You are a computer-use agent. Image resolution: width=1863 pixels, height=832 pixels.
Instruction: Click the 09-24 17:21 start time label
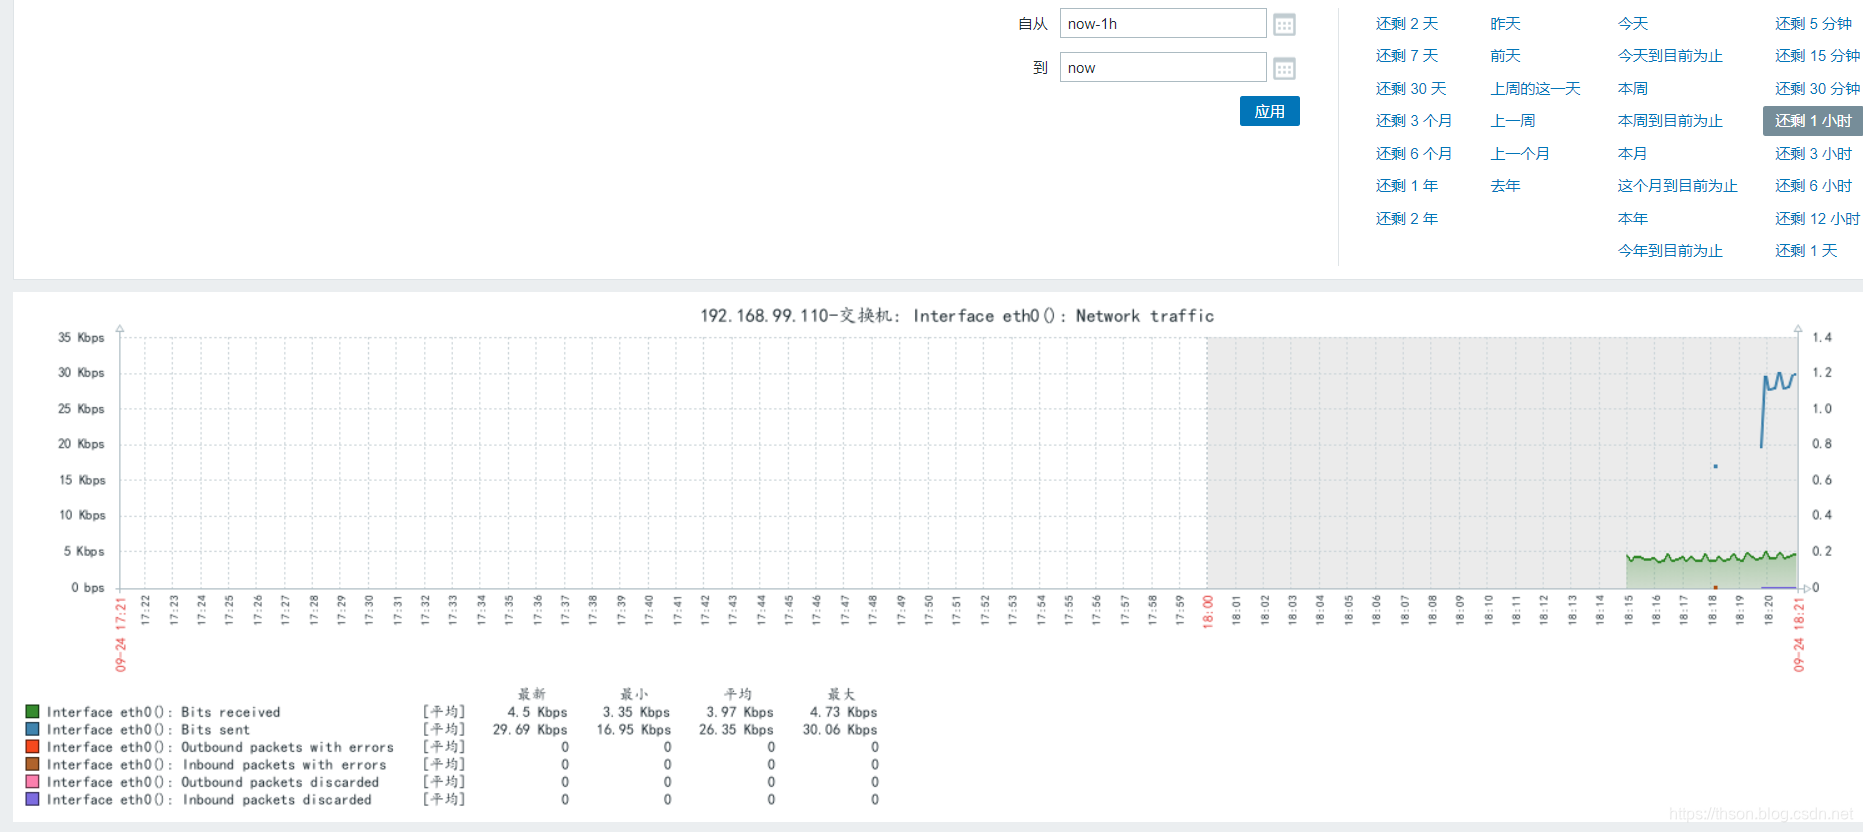click(x=120, y=634)
